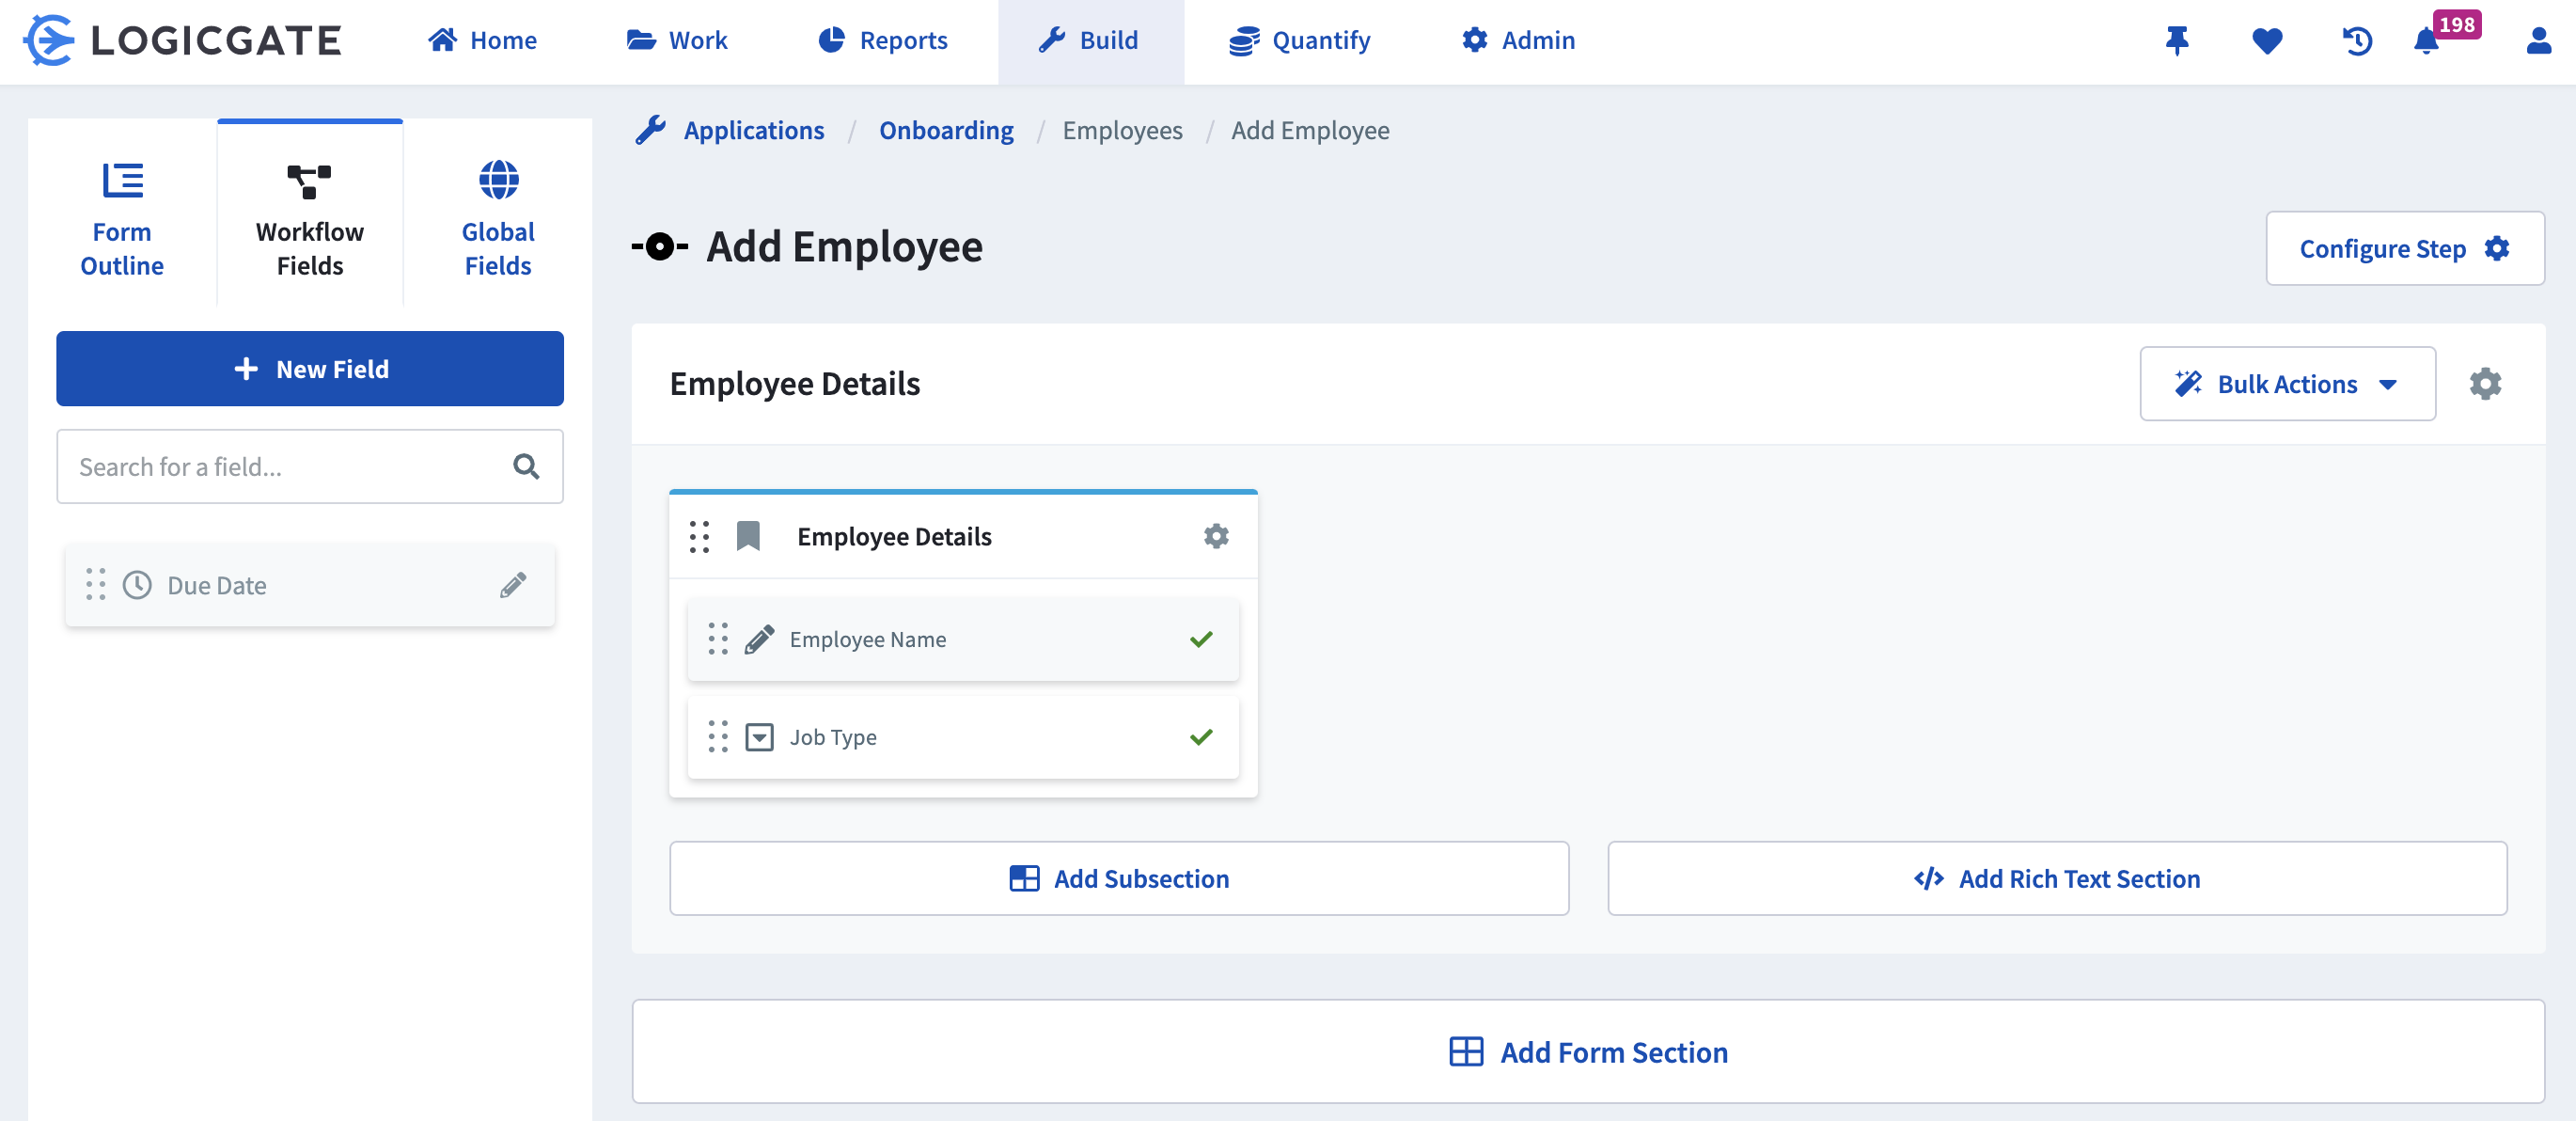Viewport: 2576px width, 1121px height.
Task: Open Employee Details section settings gear
Action: (x=2487, y=383)
